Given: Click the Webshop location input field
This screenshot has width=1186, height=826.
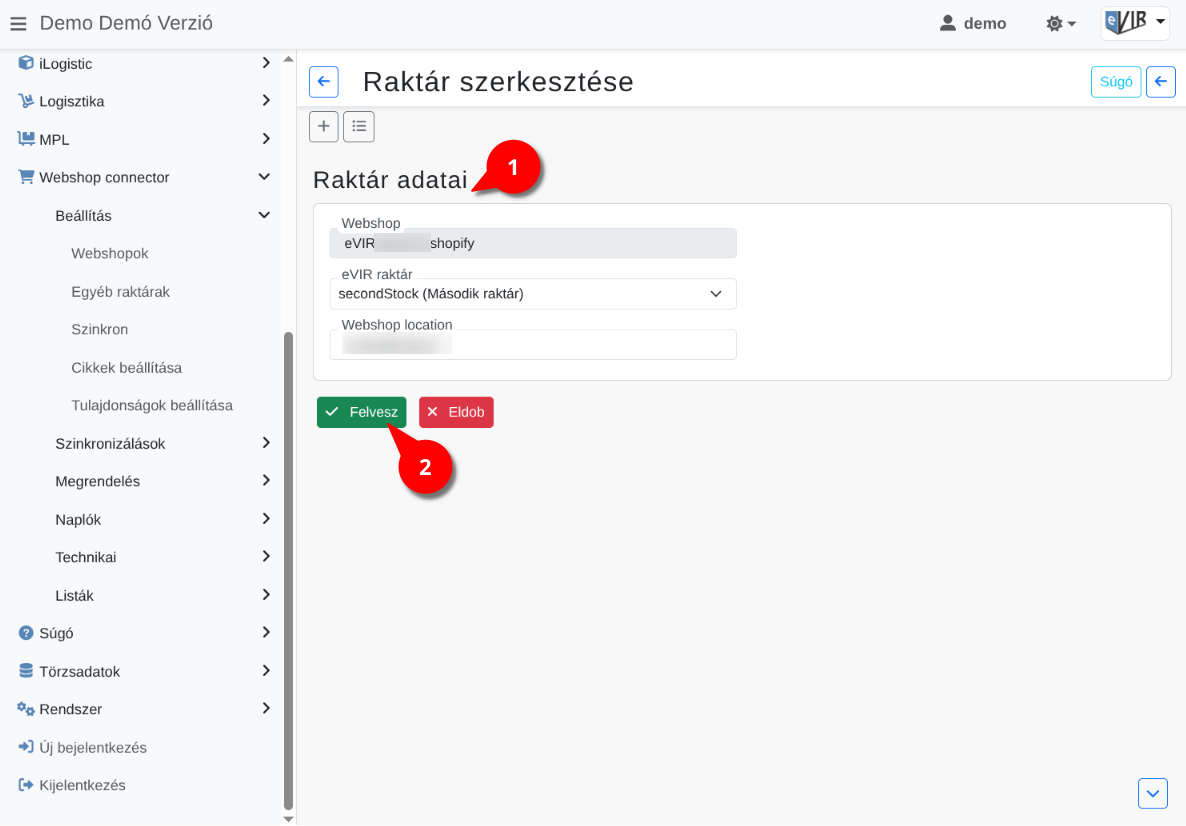Looking at the screenshot, I should pyautogui.click(x=533, y=345).
